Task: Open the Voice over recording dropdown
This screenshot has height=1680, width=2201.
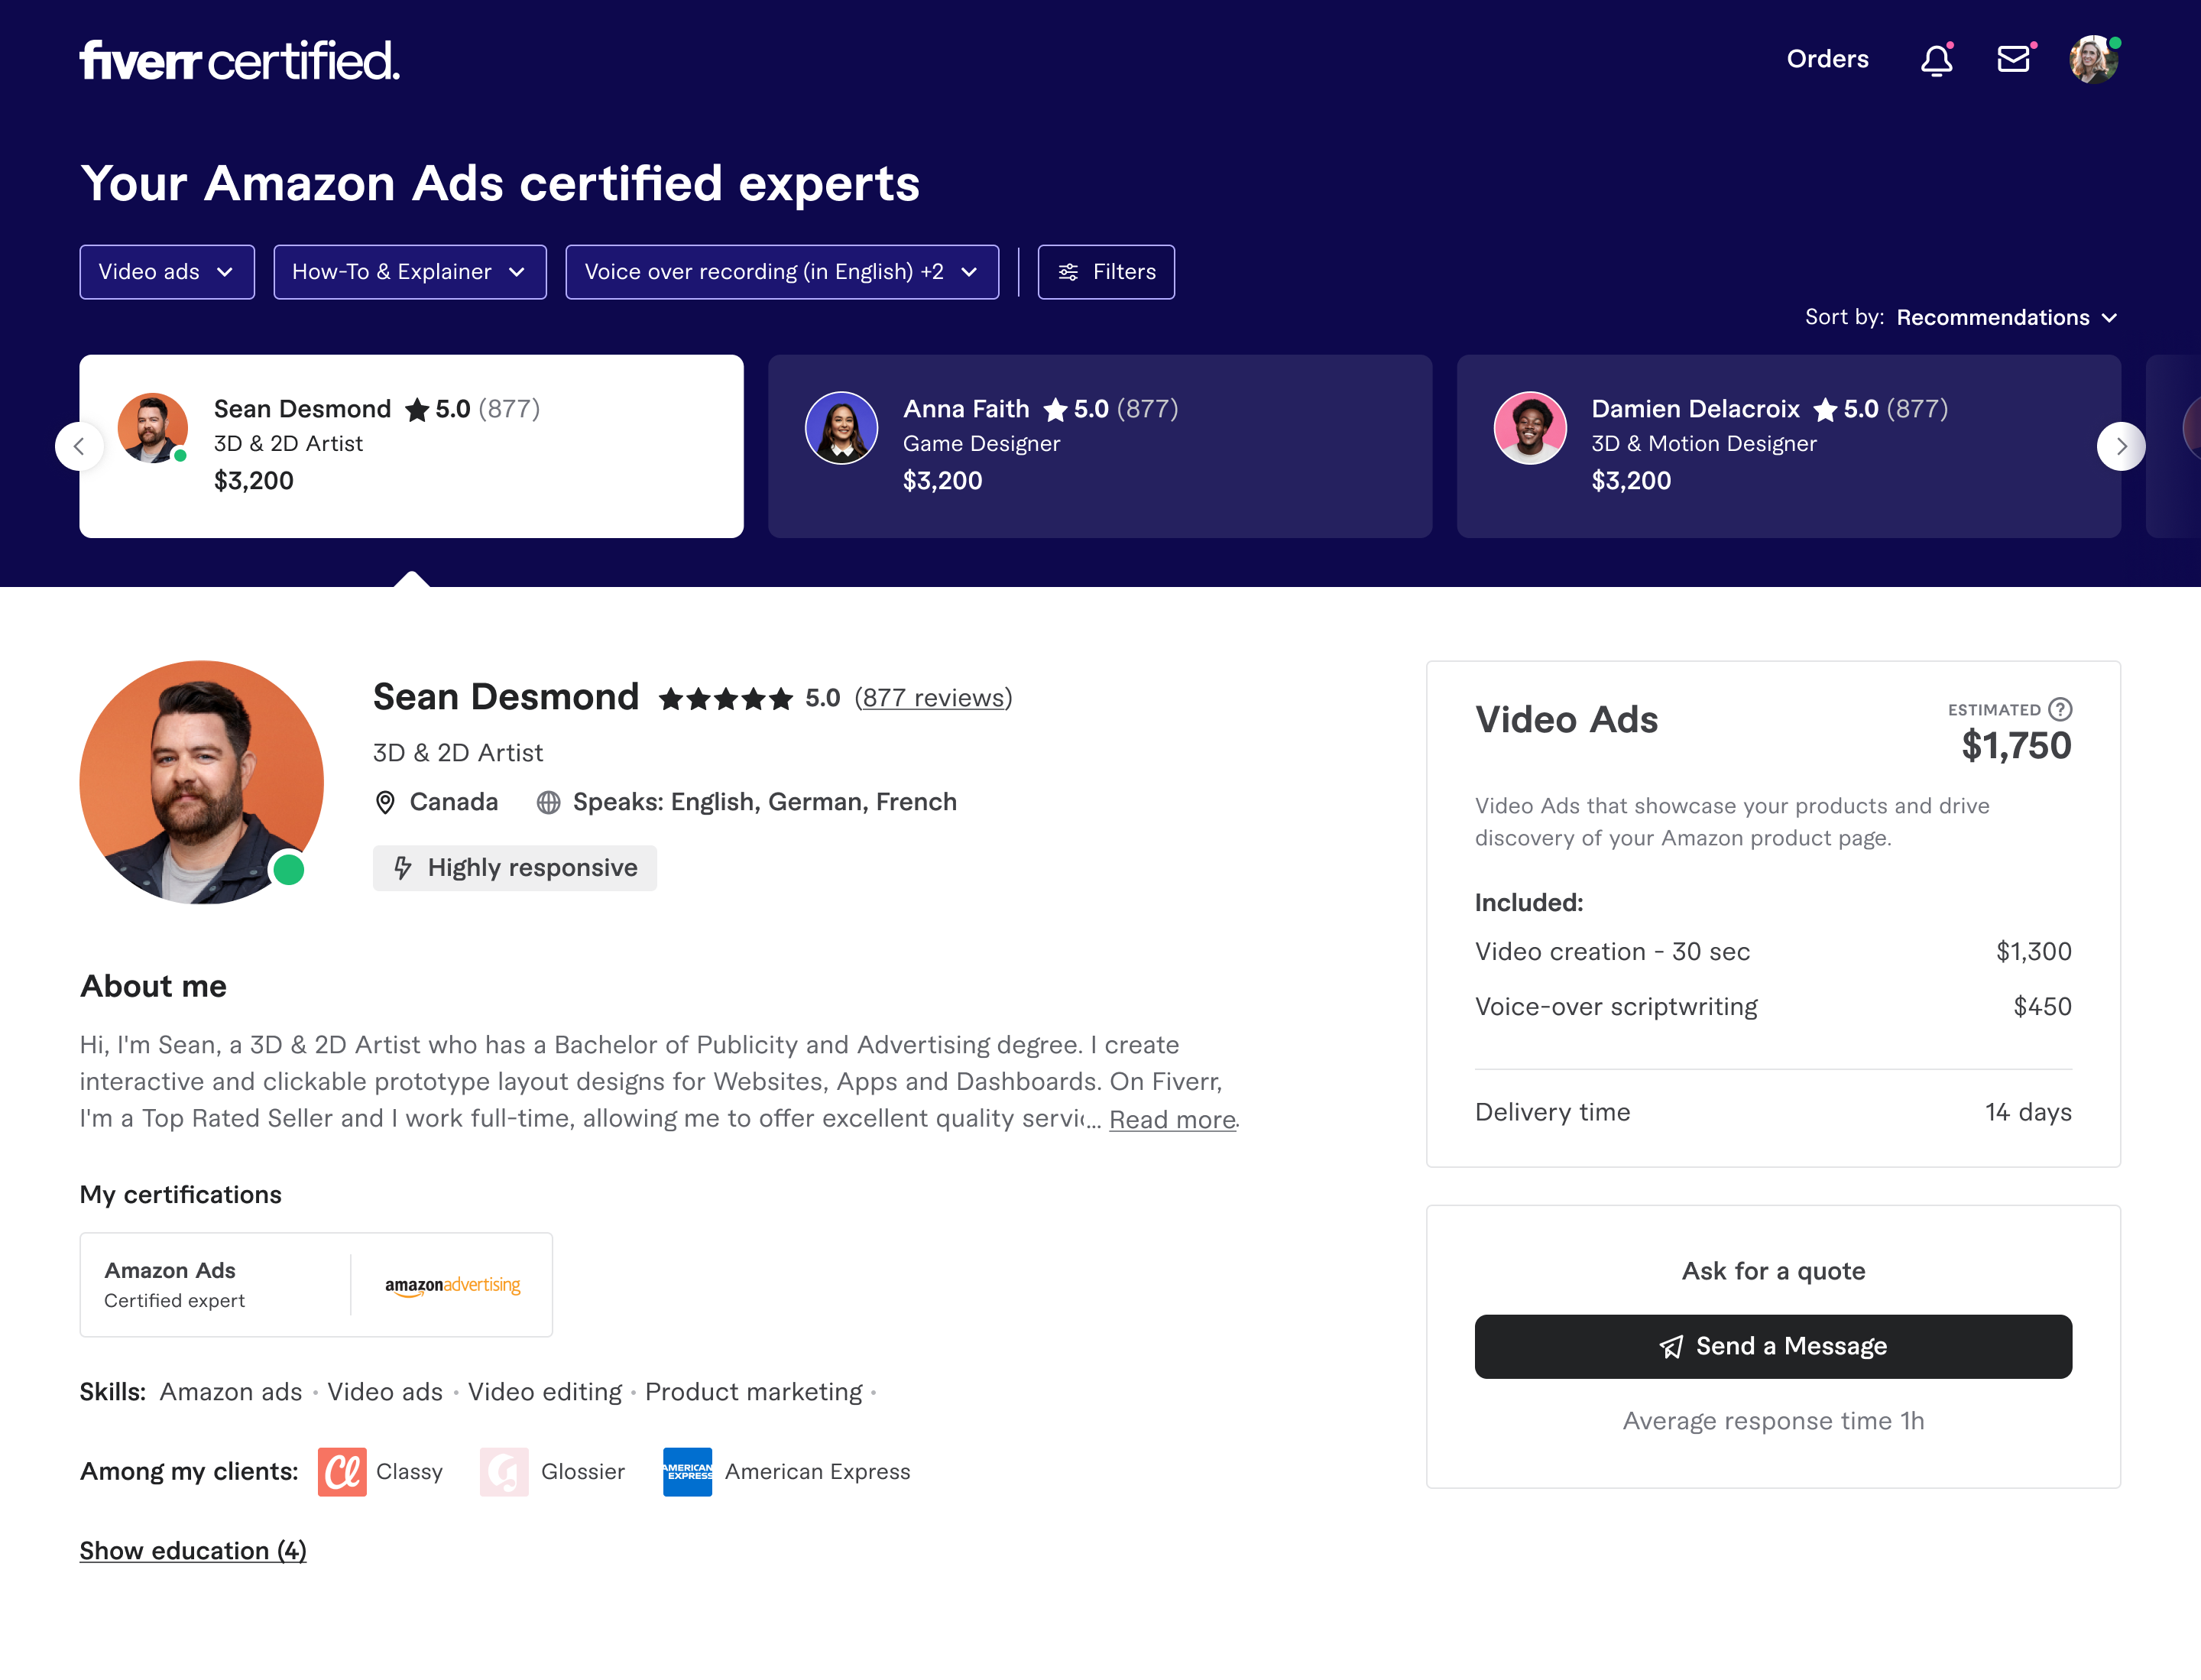Action: pyautogui.click(x=782, y=272)
